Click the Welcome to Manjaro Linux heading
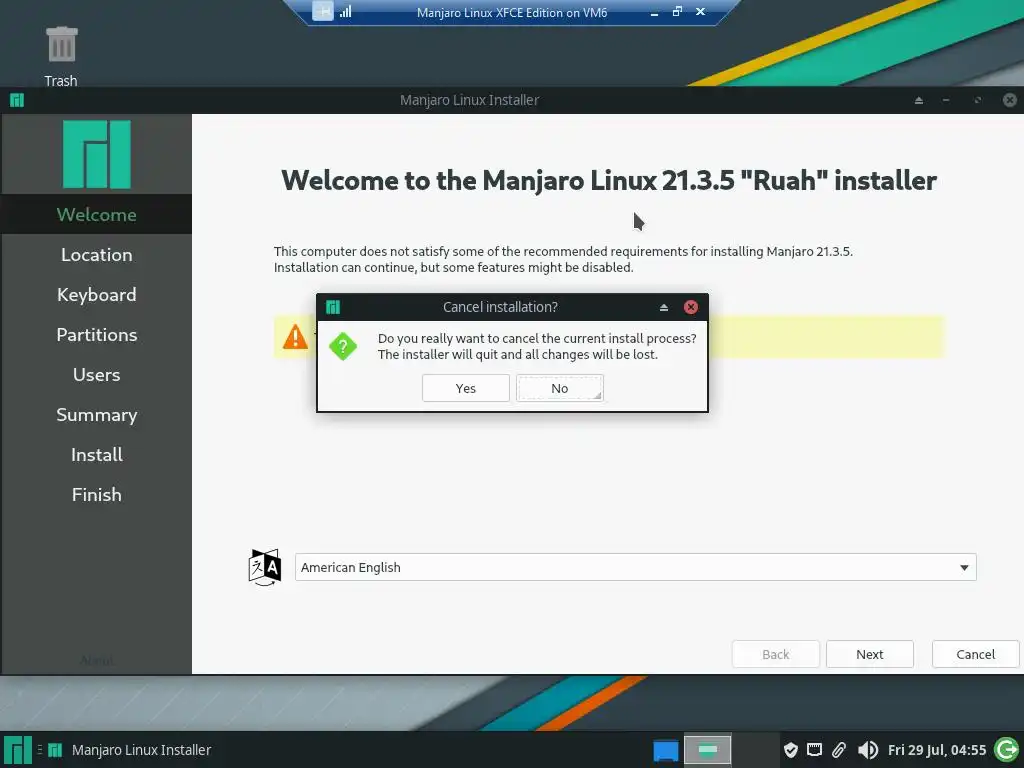This screenshot has height=768, width=1024. 609,180
